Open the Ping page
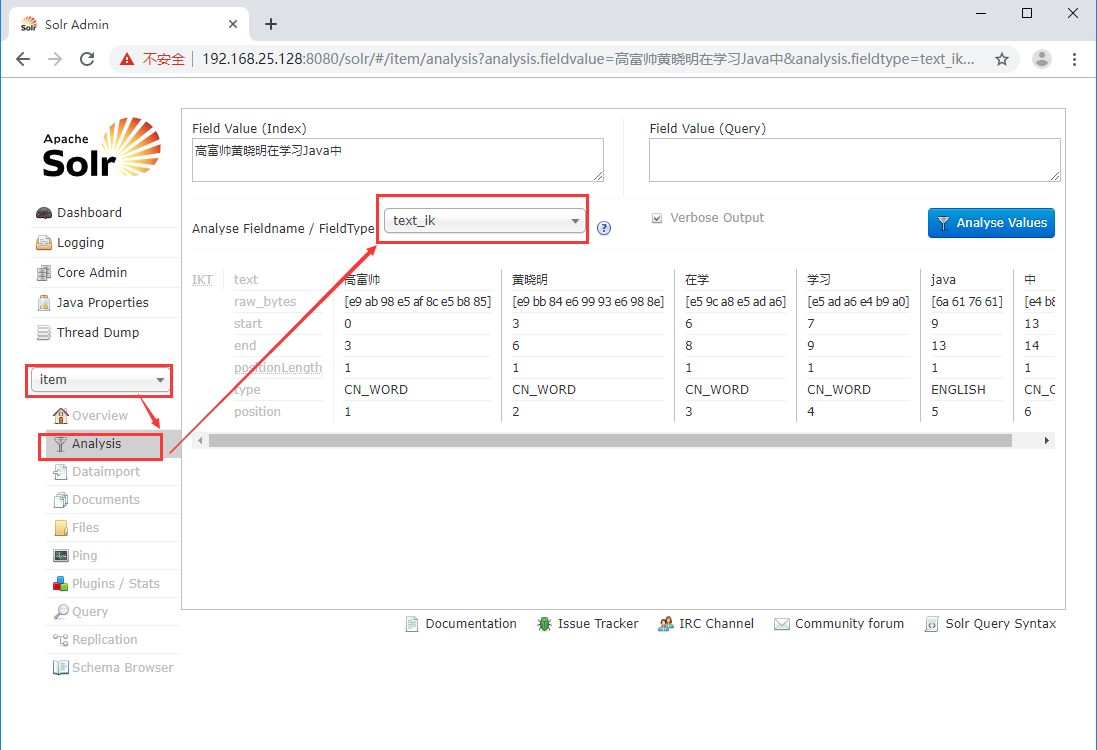The width and height of the screenshot is (1097, 750). tap(85, 556)
